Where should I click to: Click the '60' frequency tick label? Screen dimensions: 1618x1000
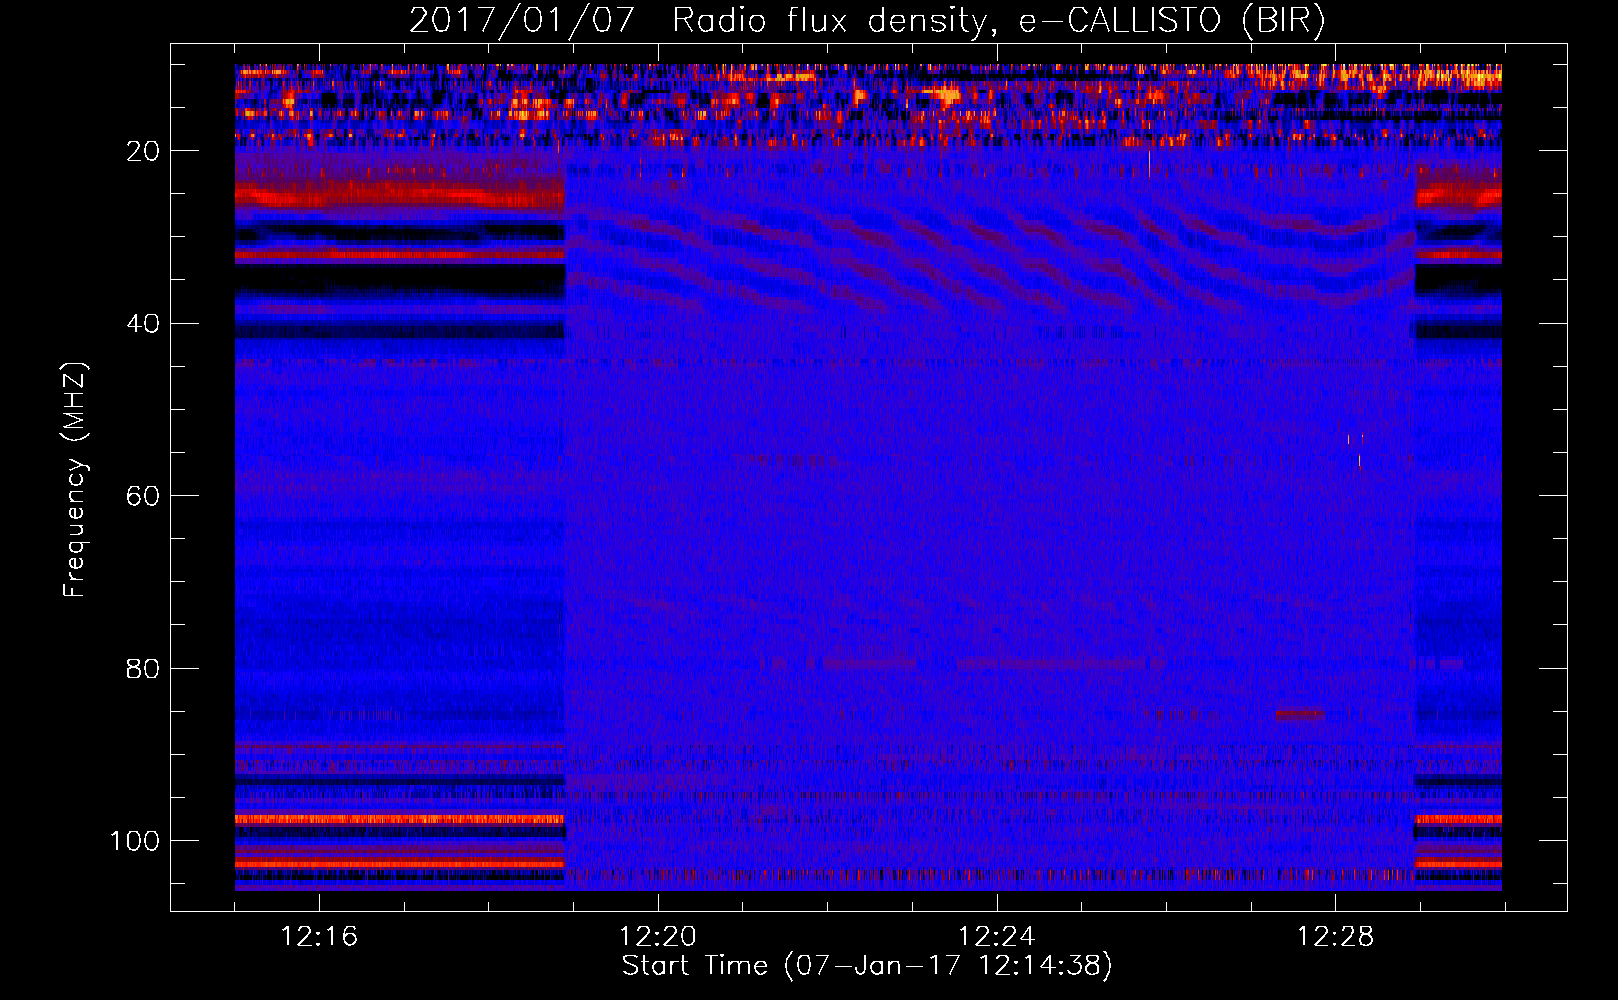coord(143,496)
